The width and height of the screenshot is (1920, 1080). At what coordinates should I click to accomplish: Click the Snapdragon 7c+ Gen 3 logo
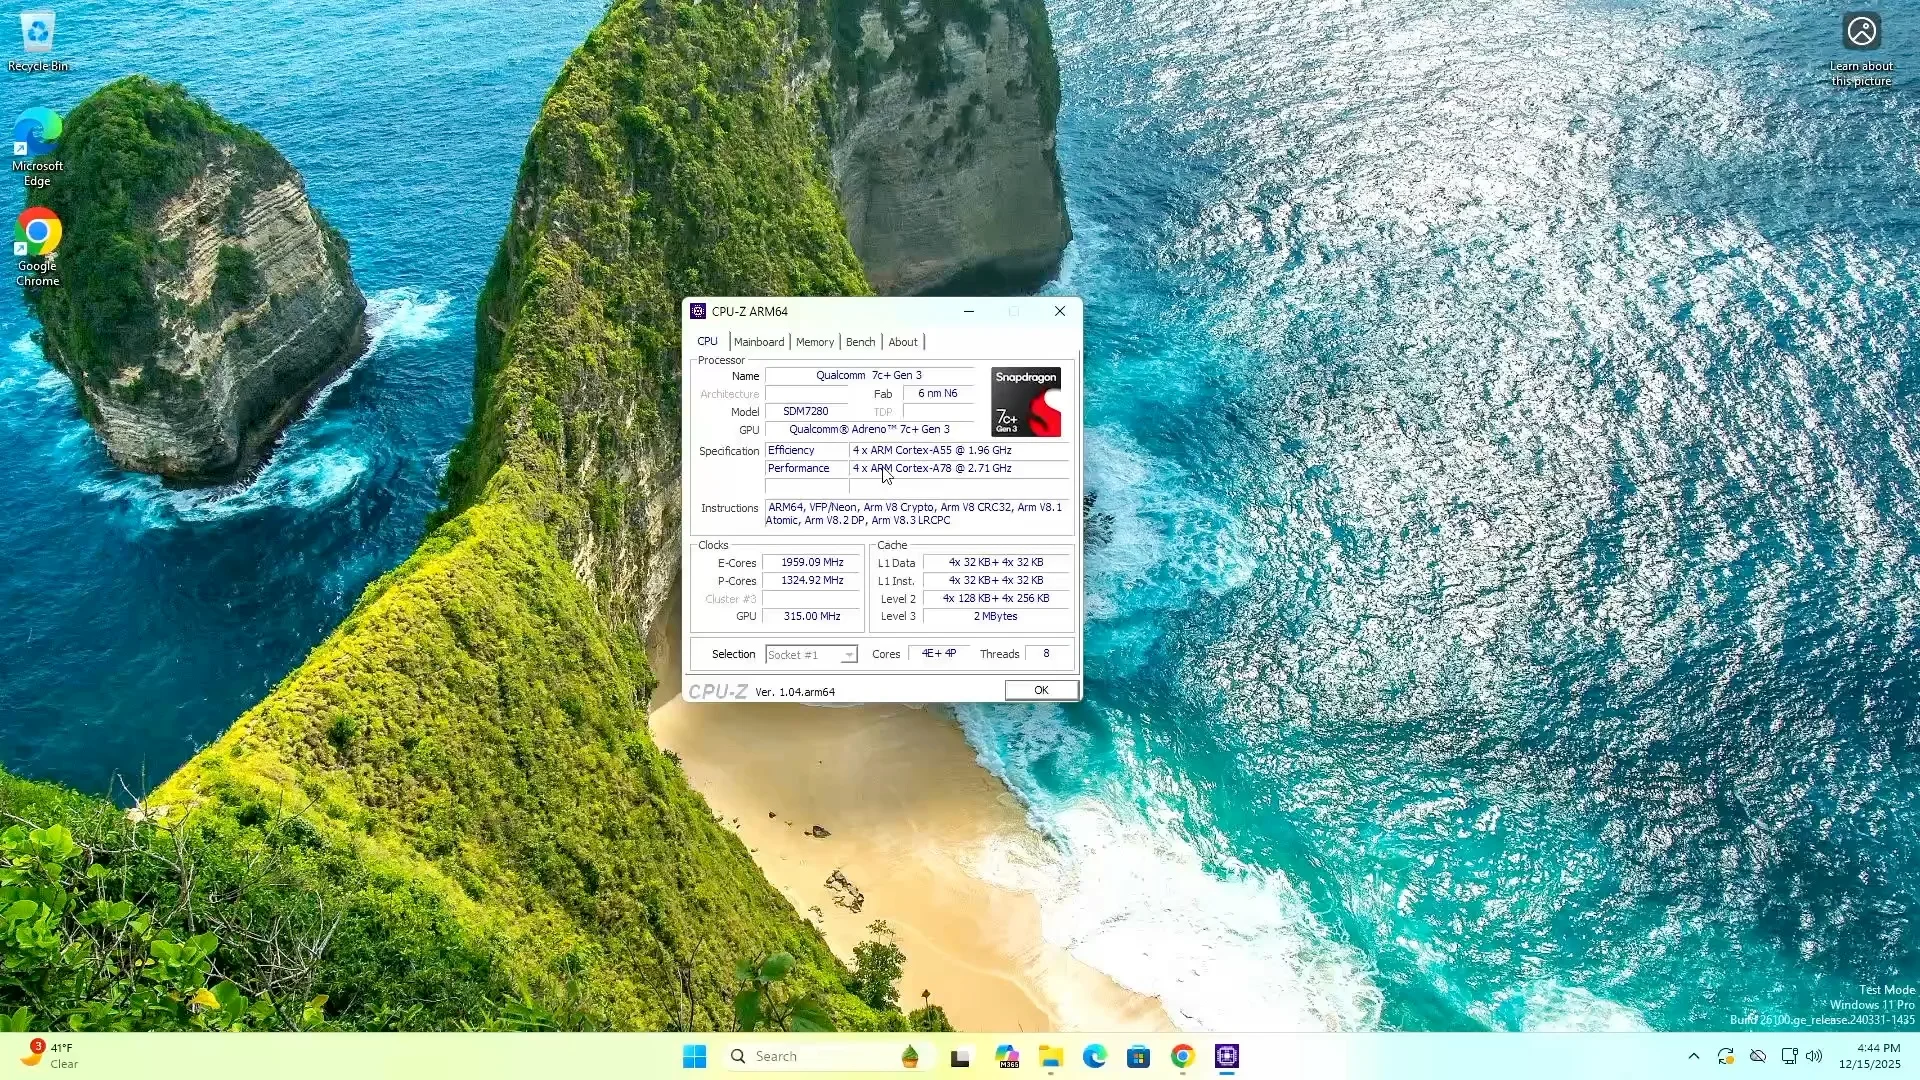coord(1027,403)
